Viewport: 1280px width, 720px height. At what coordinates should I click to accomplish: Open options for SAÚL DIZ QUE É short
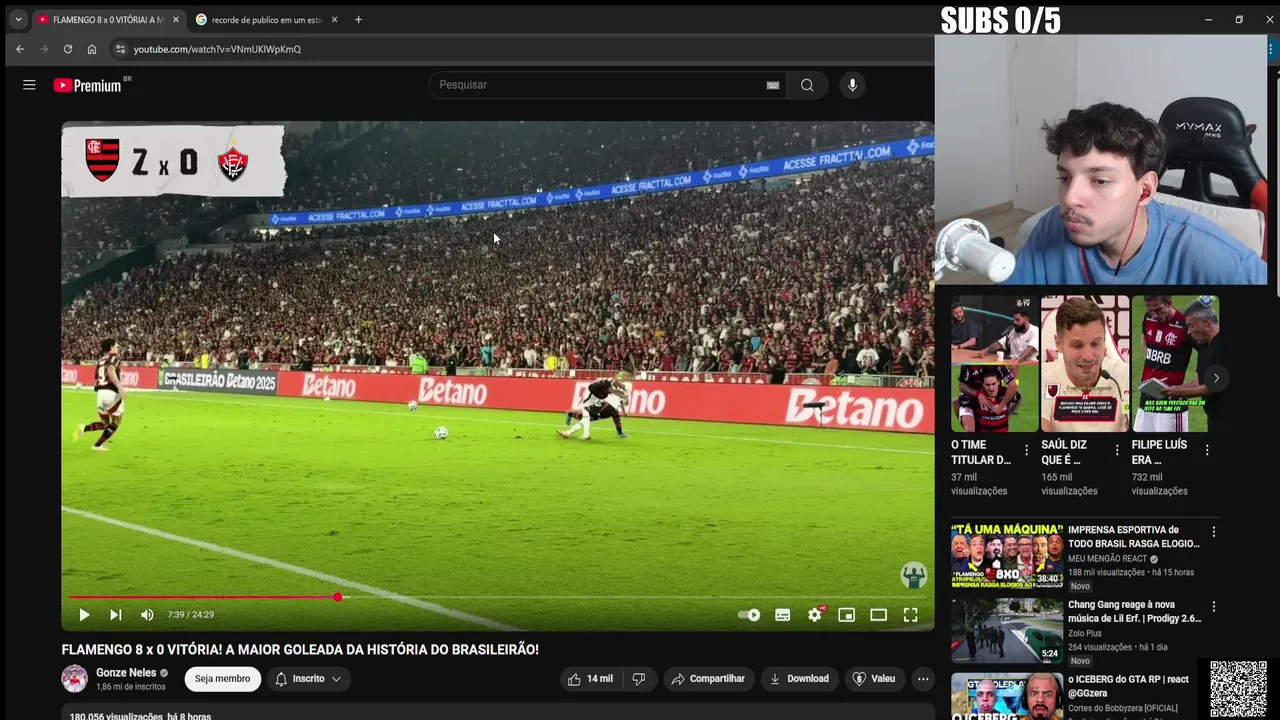point(1117,450)
